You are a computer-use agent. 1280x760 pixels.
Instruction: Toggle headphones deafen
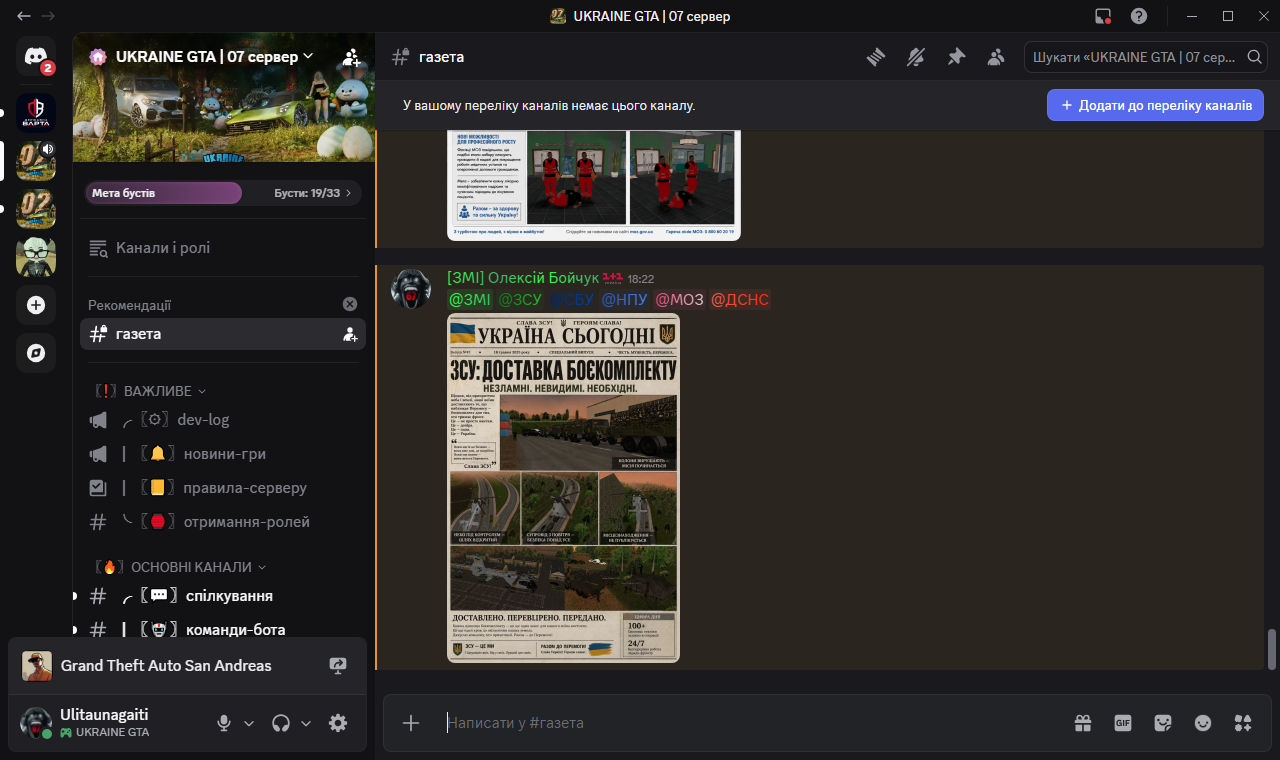(x=282, y=723)
